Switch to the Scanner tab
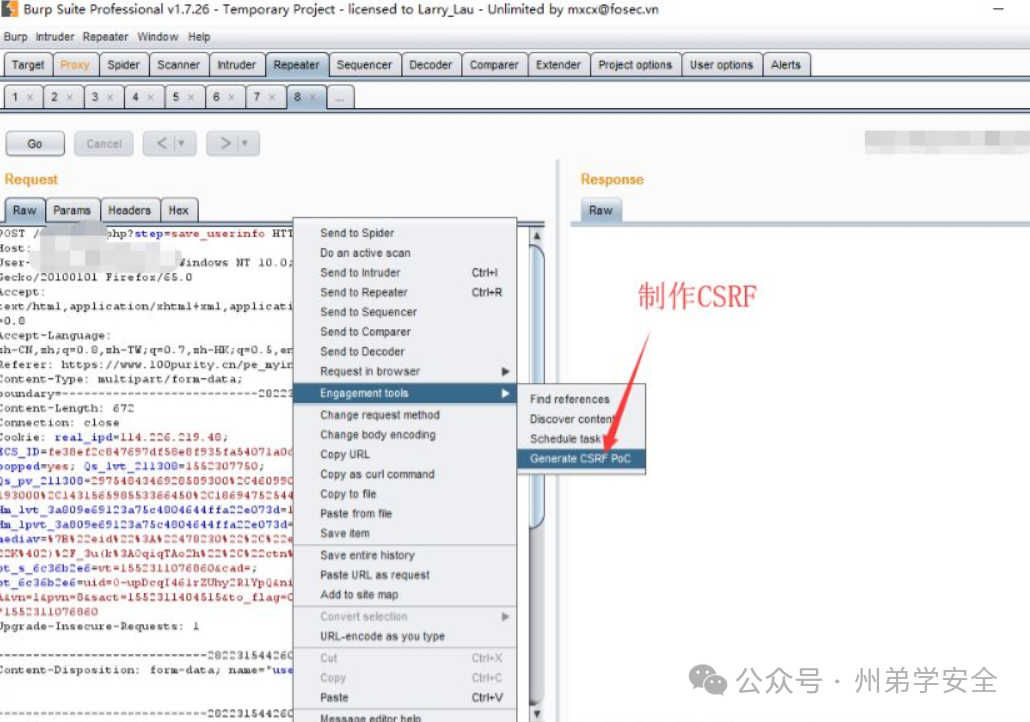This screenshot has width=1030, height=722. [x=178, y=65]
